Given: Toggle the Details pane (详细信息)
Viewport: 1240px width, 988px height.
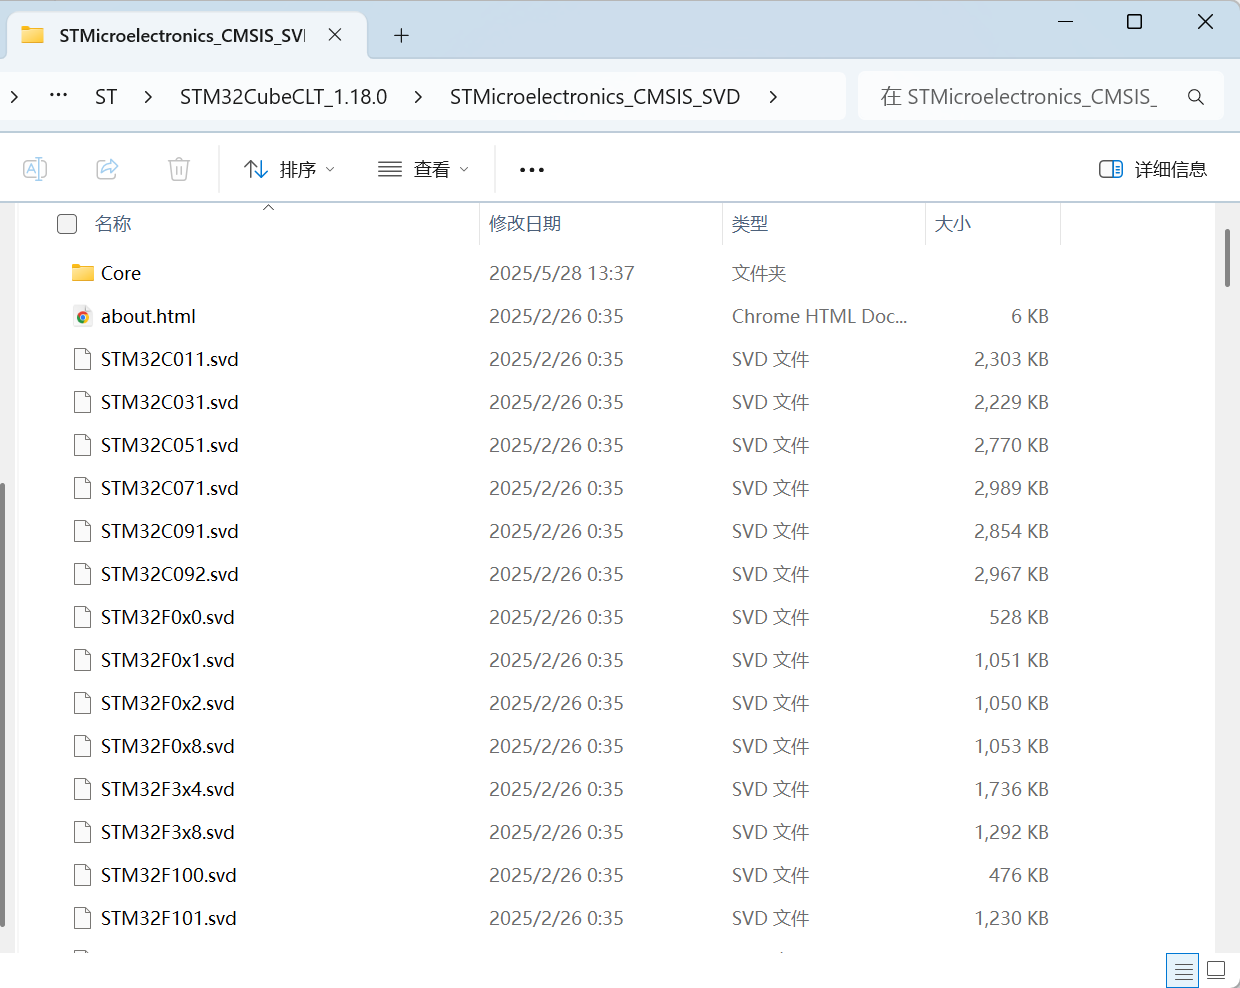Looking at the screenshot, I should pyautogui.click(x=1153, y=169).
